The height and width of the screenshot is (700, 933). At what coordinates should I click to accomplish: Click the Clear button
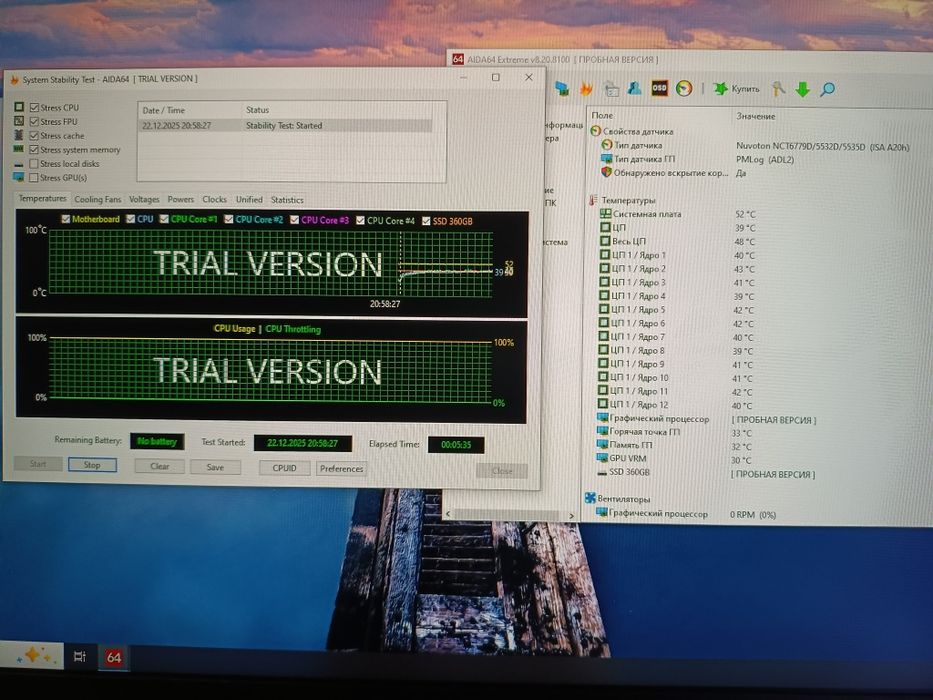tap(159, 466)
